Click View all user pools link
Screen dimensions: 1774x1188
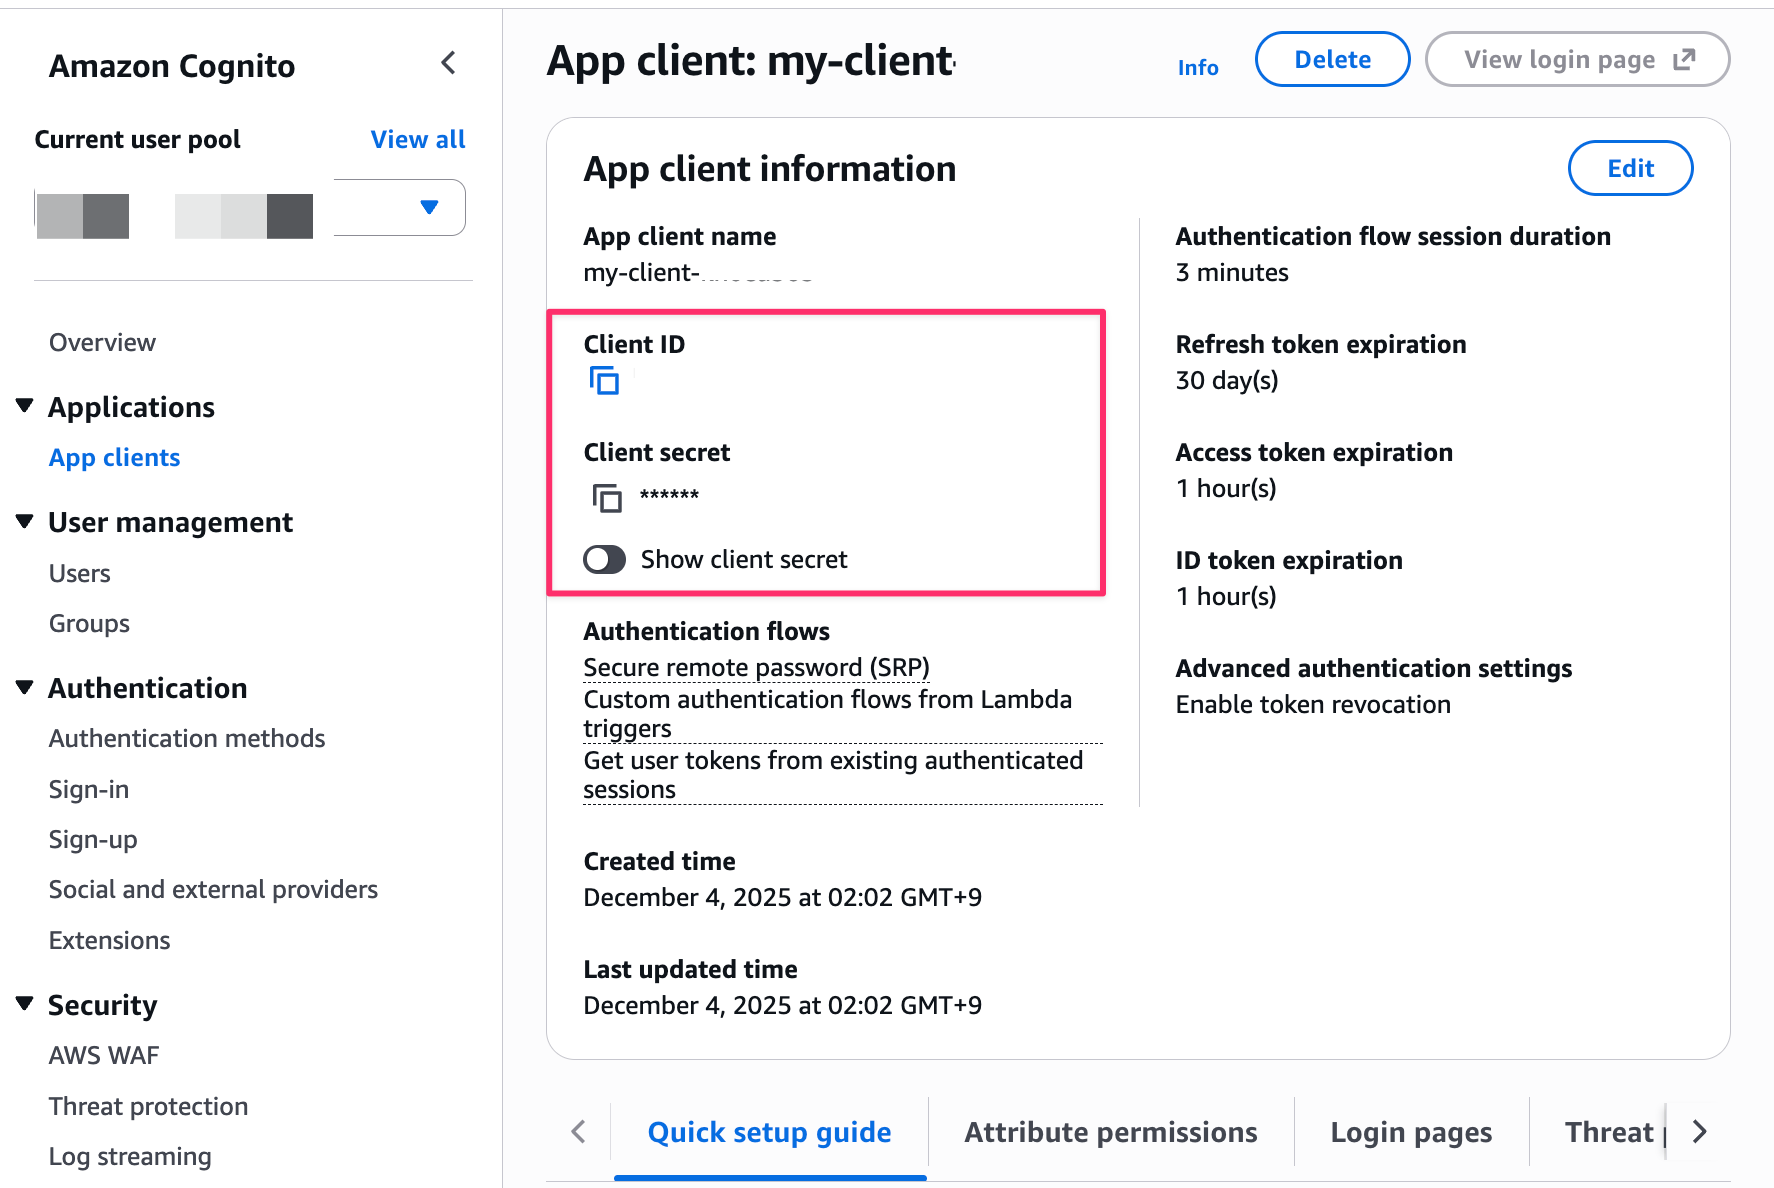point(418,140)
